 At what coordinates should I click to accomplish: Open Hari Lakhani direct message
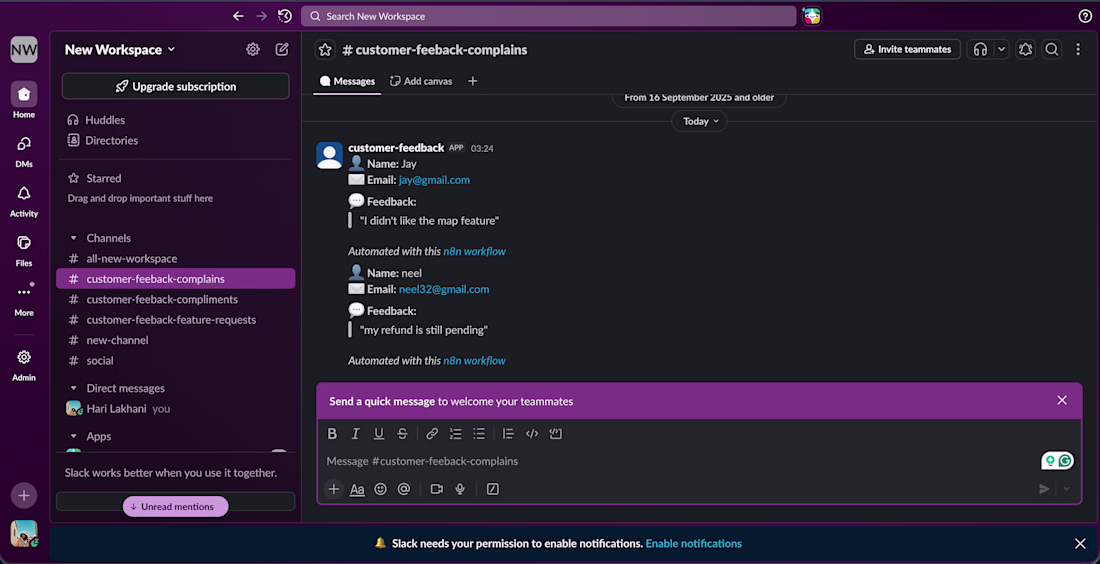tap(175, 408)
